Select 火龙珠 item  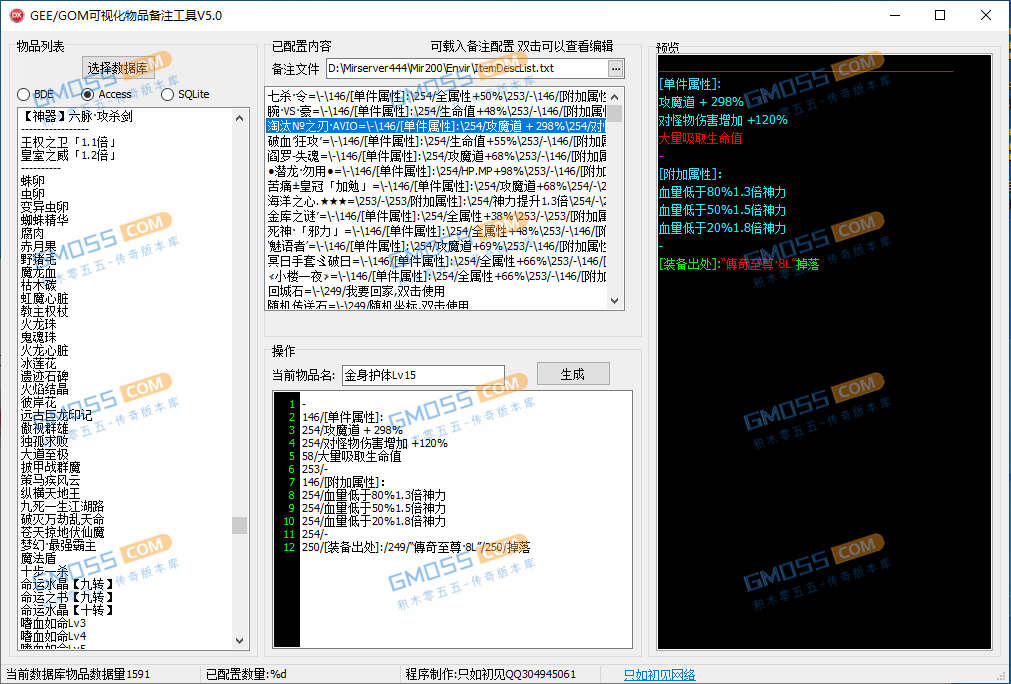pos(39,324)
